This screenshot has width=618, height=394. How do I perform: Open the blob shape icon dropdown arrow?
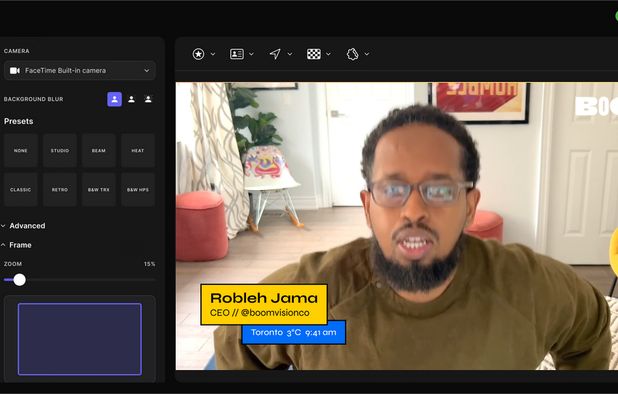pyautogui.click(x=367, y=54)
